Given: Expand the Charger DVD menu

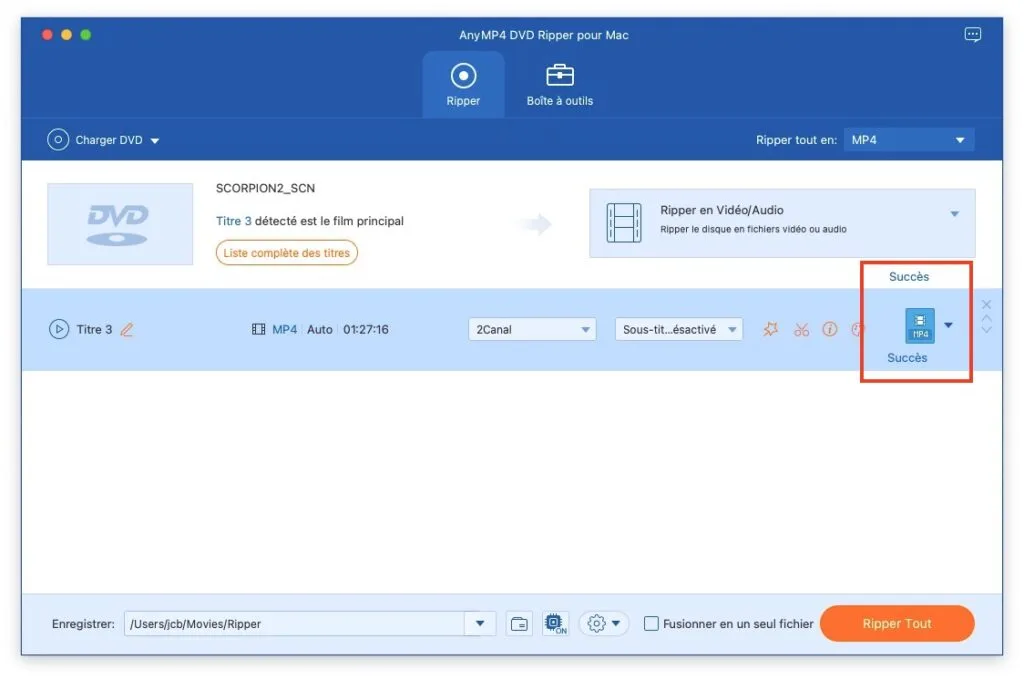Looking at the screenshot, I should tap(103, 140).
